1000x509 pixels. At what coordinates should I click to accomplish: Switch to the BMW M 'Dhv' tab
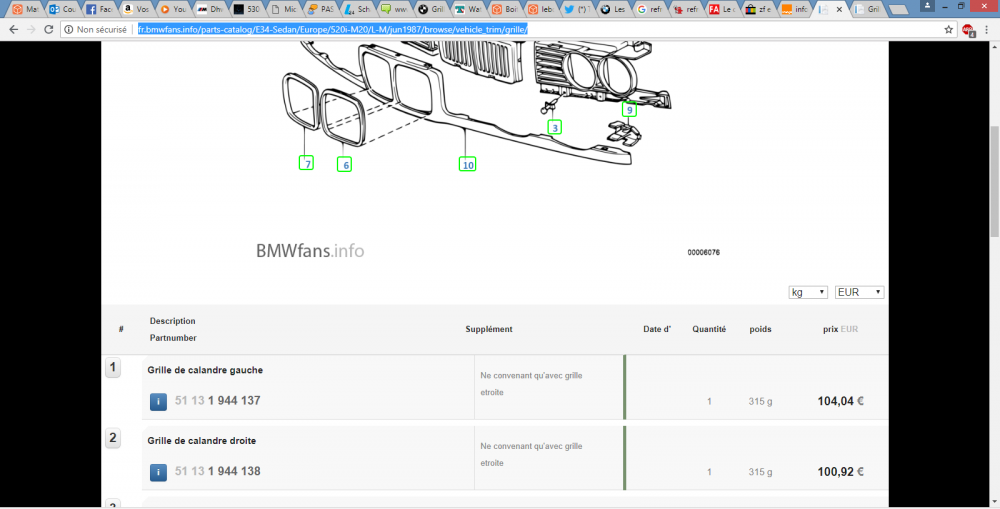click(210, 10)
